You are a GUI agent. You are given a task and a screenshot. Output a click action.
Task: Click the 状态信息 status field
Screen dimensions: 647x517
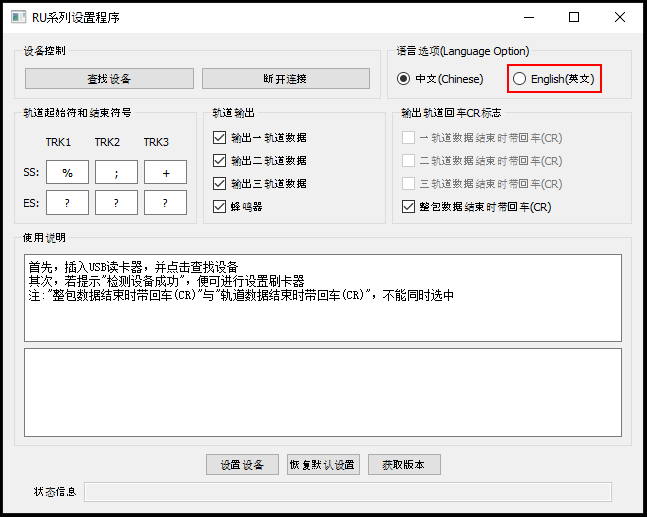click(347, 492)
